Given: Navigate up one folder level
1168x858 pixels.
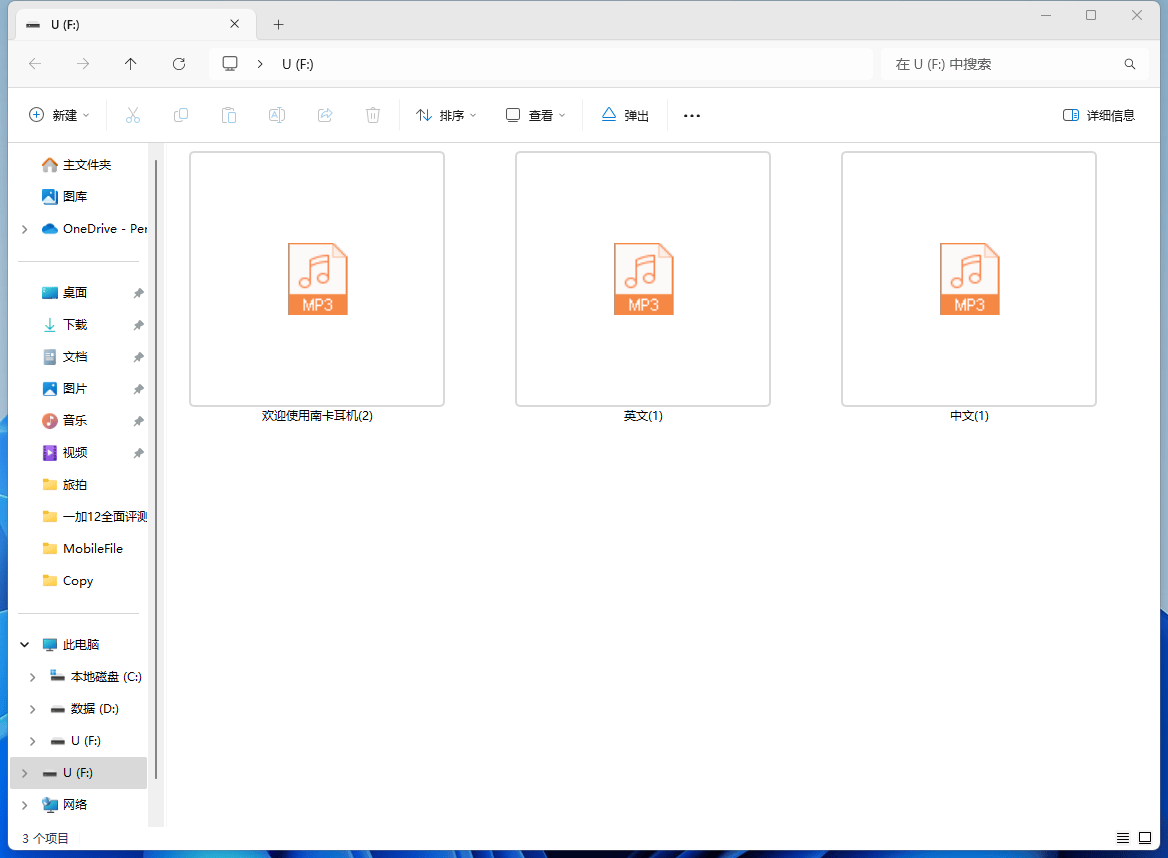Looking at the screenshot, I should [131, 63].
